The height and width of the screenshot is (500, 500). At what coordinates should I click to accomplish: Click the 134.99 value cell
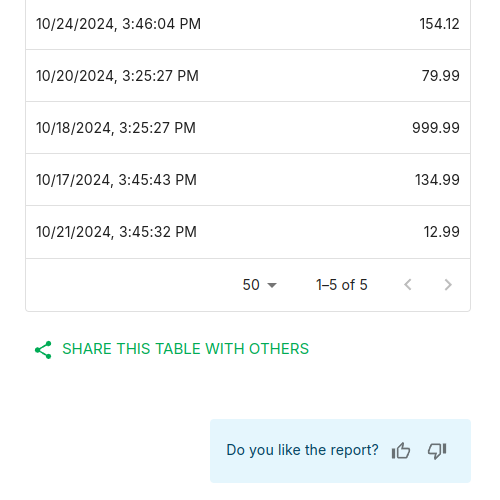437,180
